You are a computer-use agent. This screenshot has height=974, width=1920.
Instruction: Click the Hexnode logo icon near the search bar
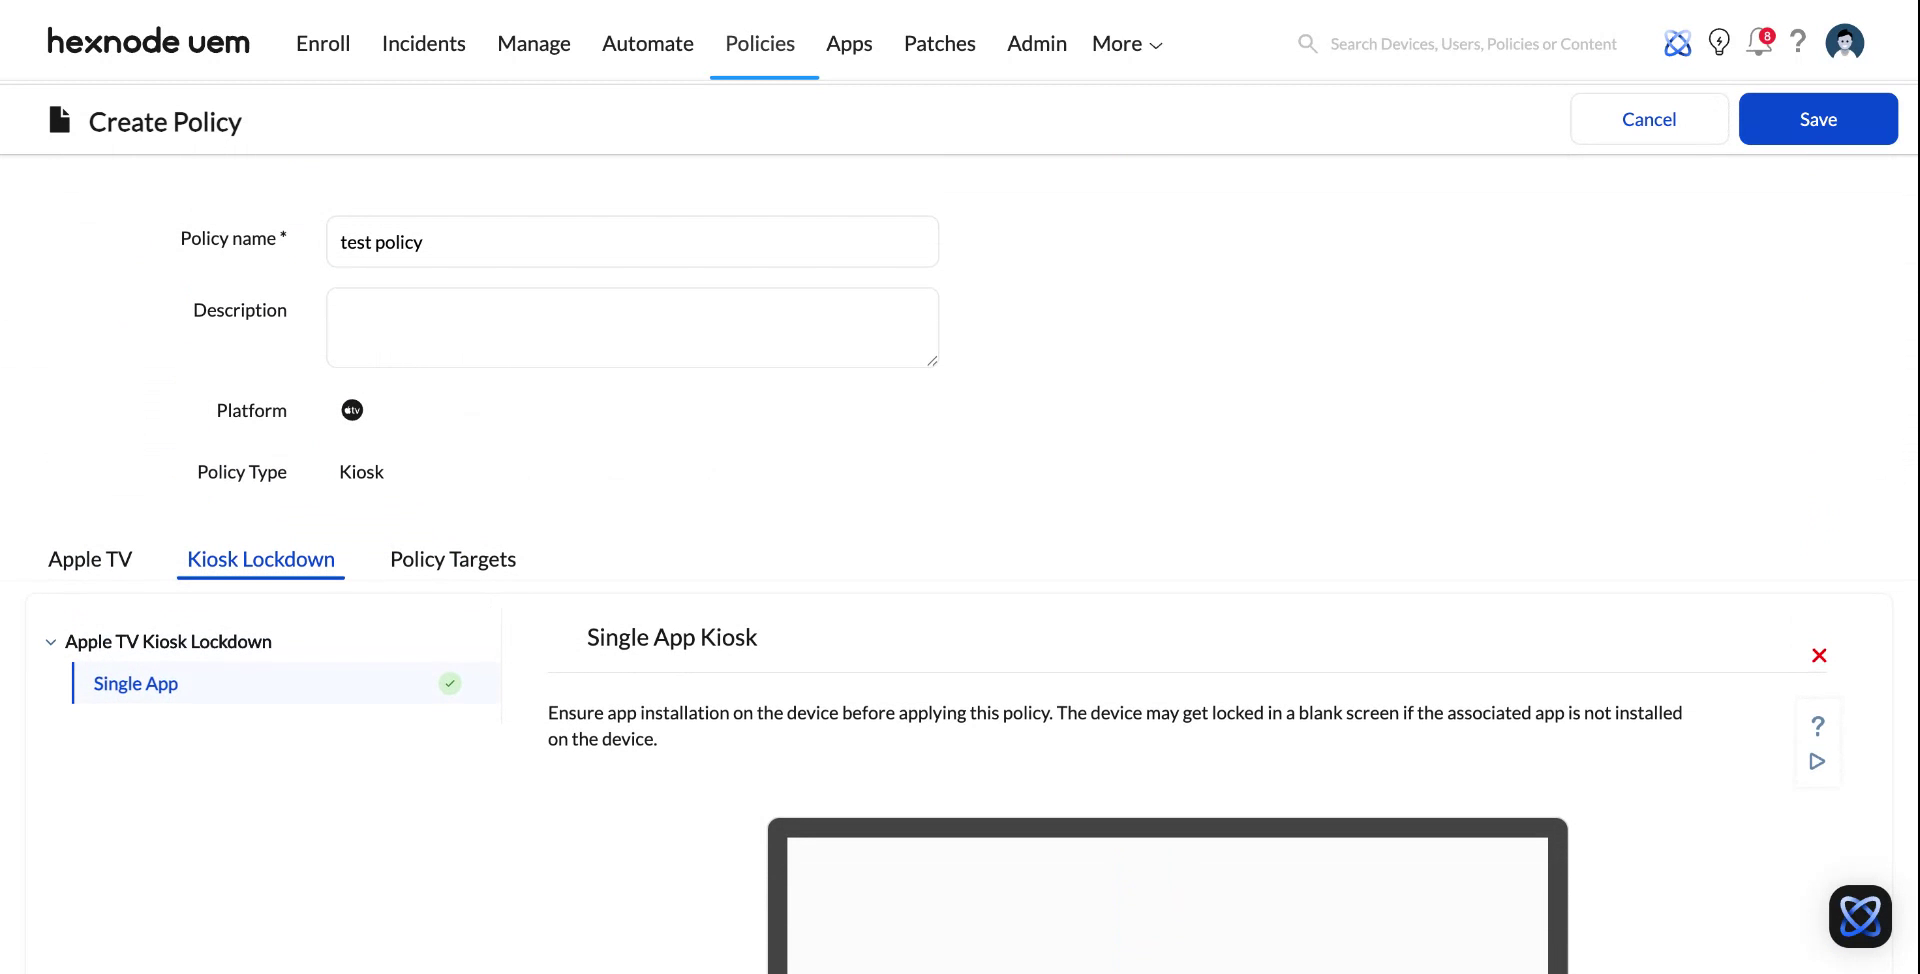pyautogui.click(x=1677, y=42)
